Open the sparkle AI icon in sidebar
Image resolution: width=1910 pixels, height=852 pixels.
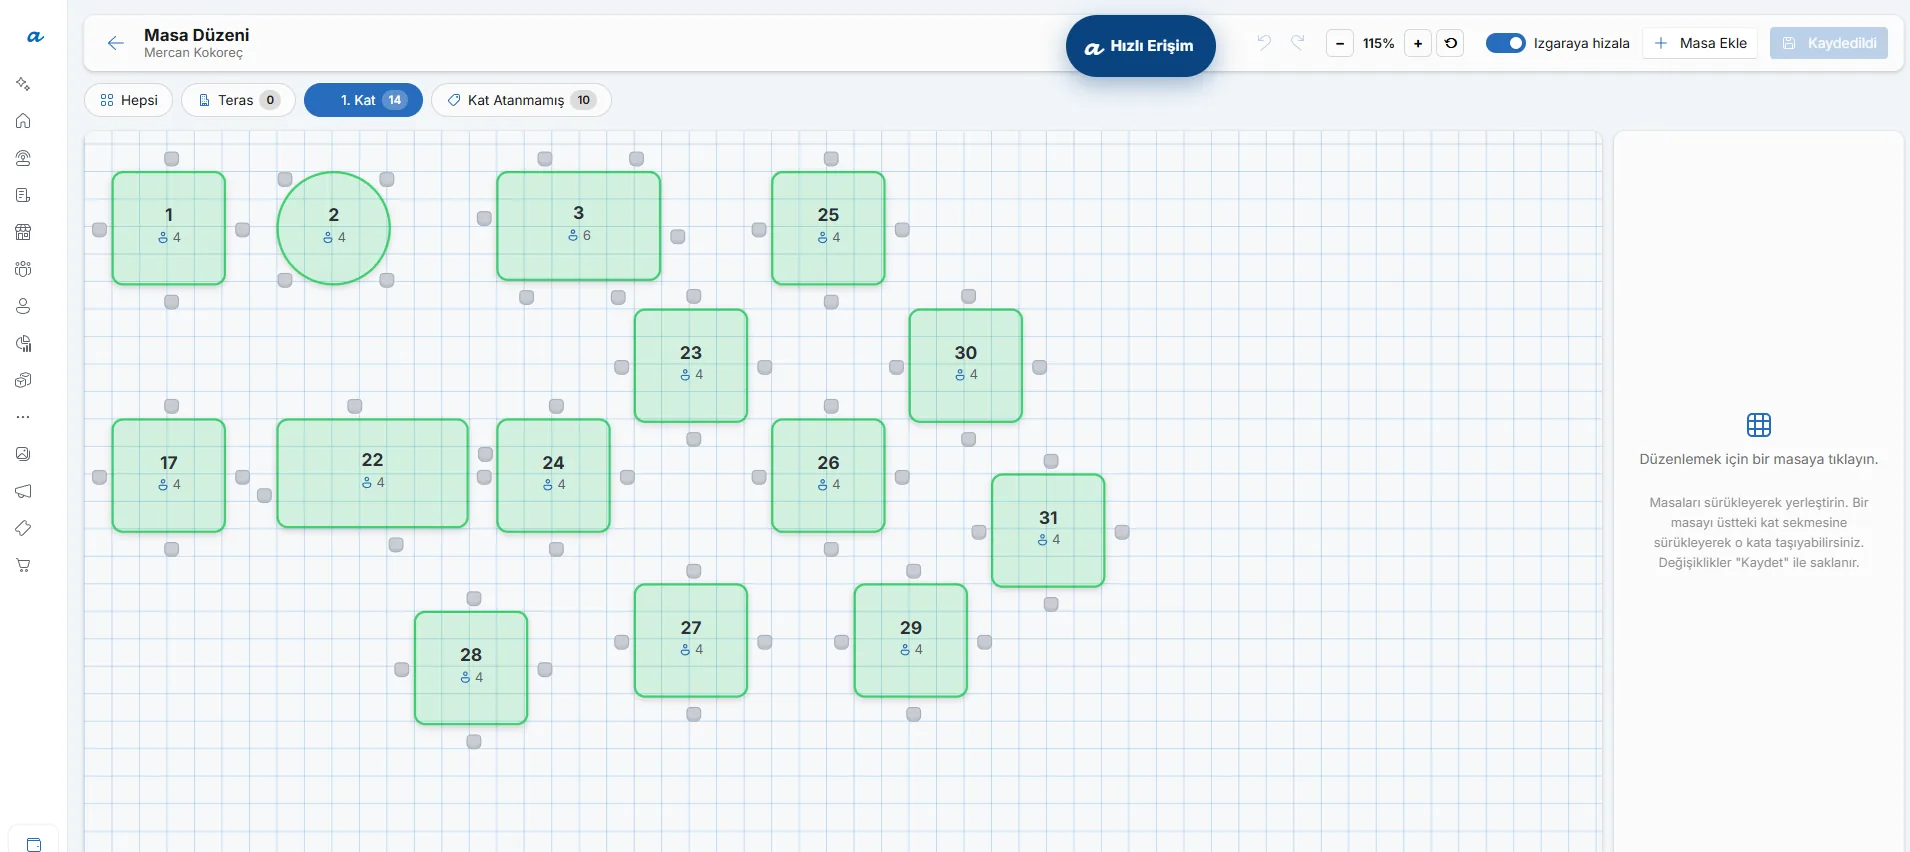pos(23,84)
